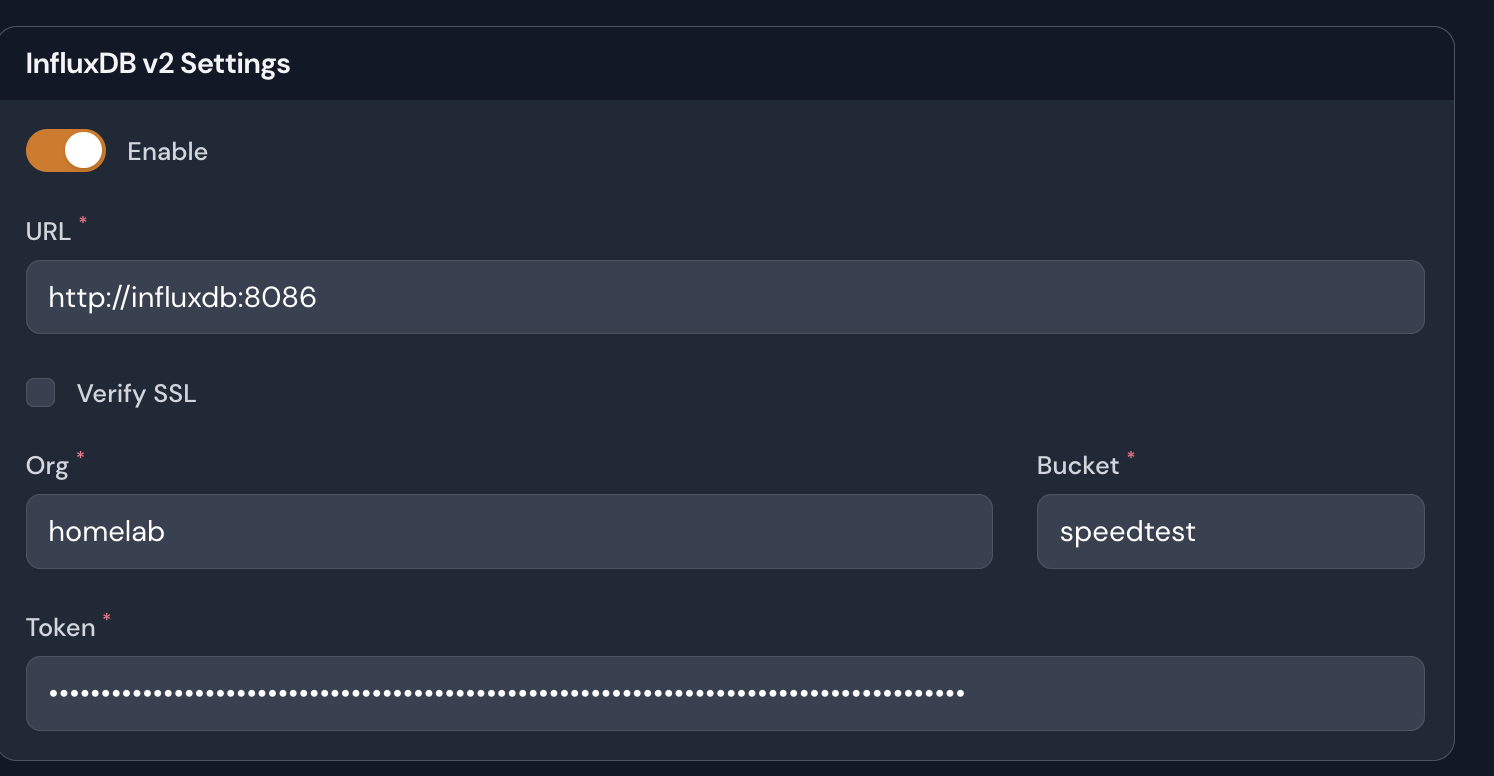This screenshot has height=776, width=1494.
Task: Click the Verify SSL text label
Action: point(136,393)
